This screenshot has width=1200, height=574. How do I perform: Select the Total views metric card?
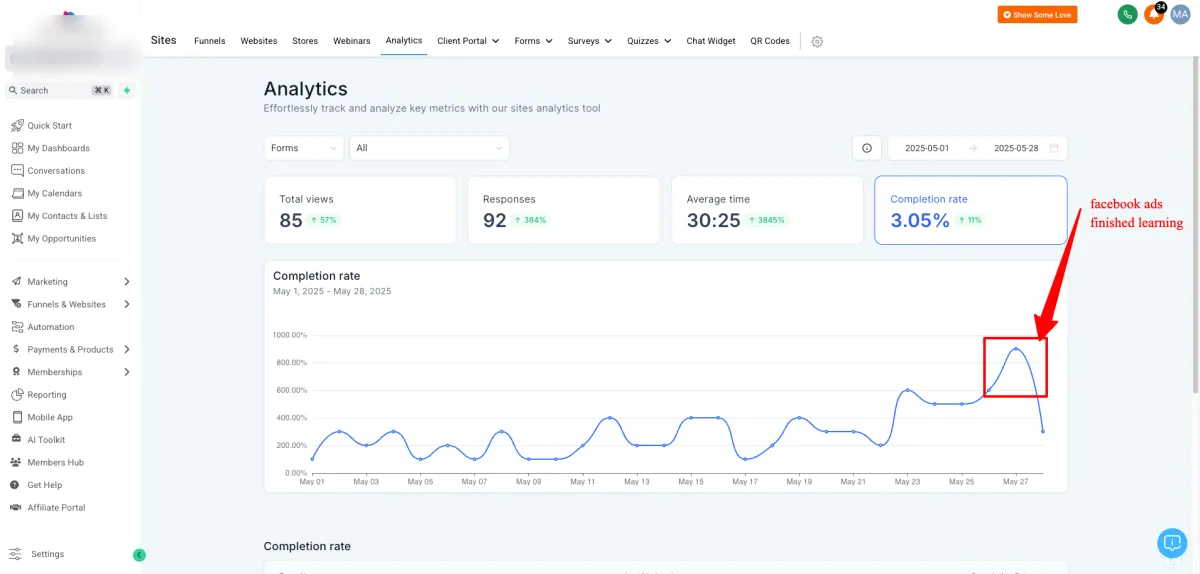pos(360,210)
